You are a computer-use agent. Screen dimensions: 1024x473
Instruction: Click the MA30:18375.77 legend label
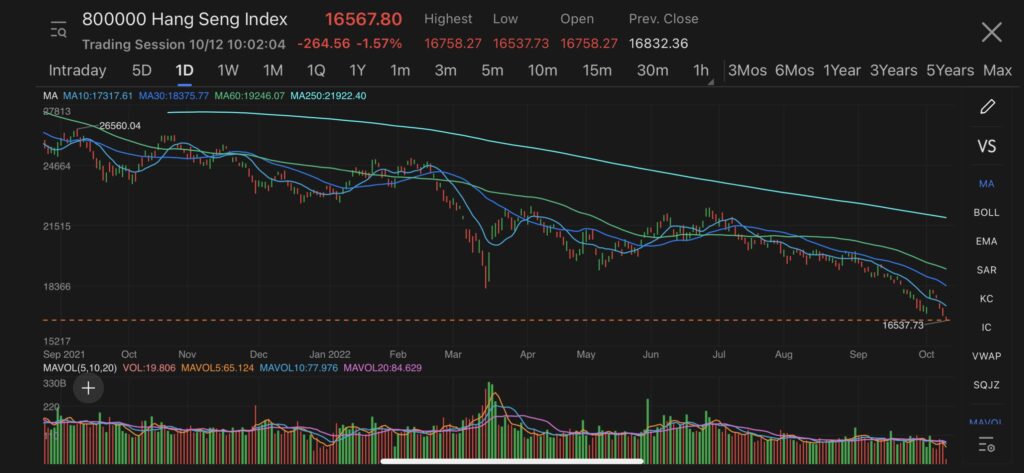[174, 96]
